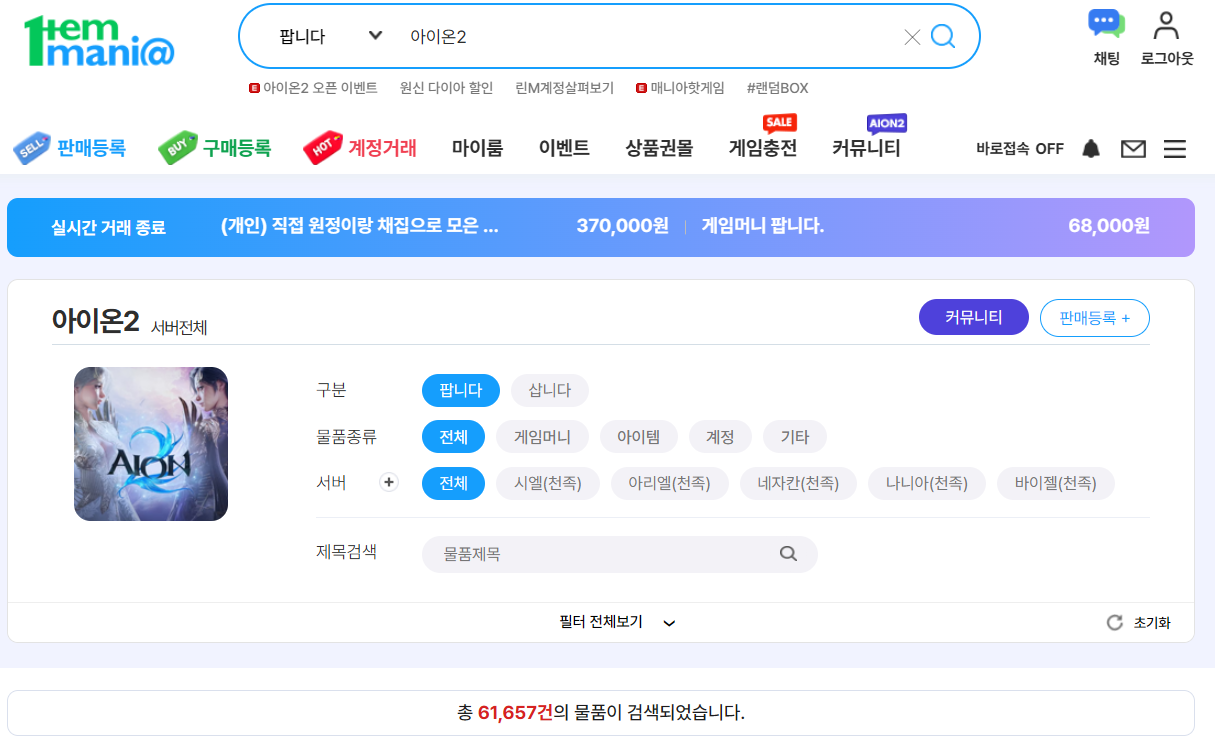The width and height of the screenshot is (1215, 743).
Task: Click the magnifier in 물품제목 search box
Action: 788,553
